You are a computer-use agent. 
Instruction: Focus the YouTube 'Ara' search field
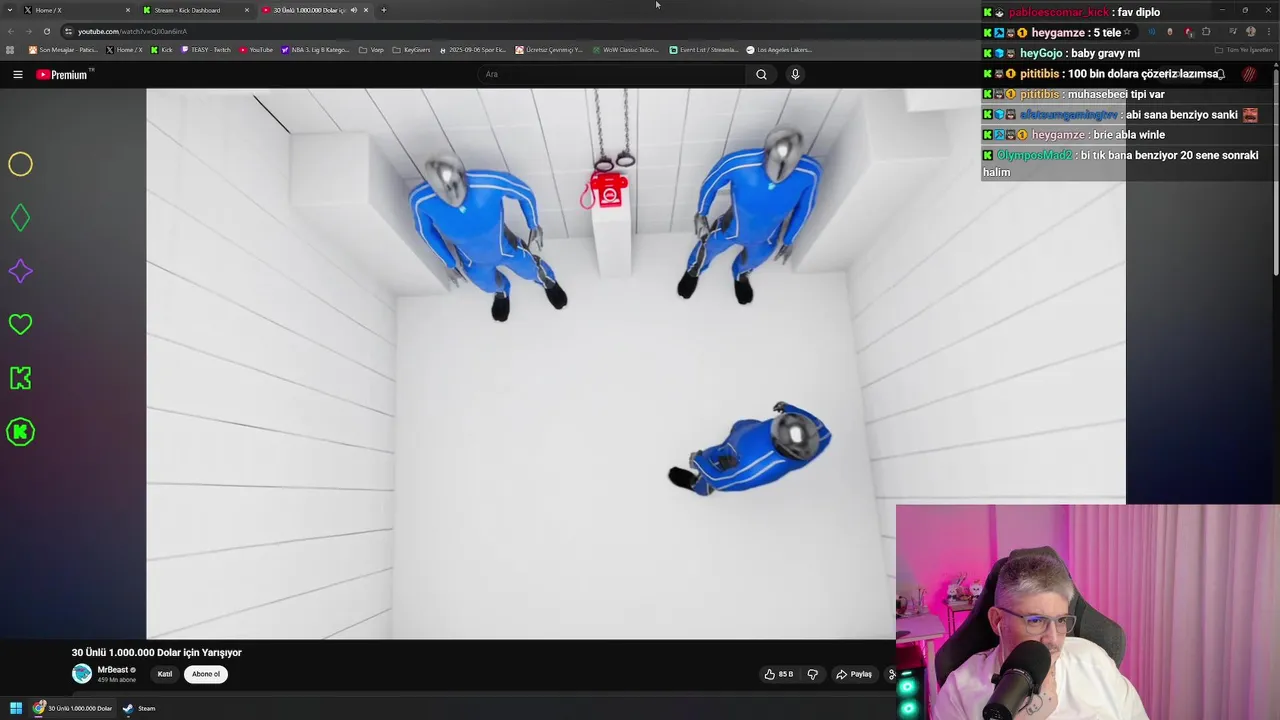tap(612, 74)
